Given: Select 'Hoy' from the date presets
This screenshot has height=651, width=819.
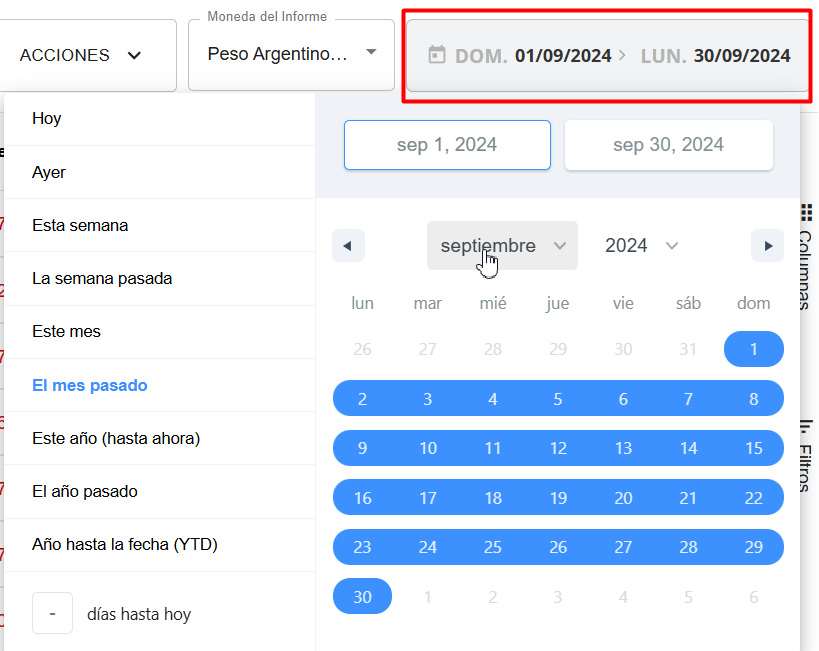Looking at the screenshot, I should coord(44,118).
